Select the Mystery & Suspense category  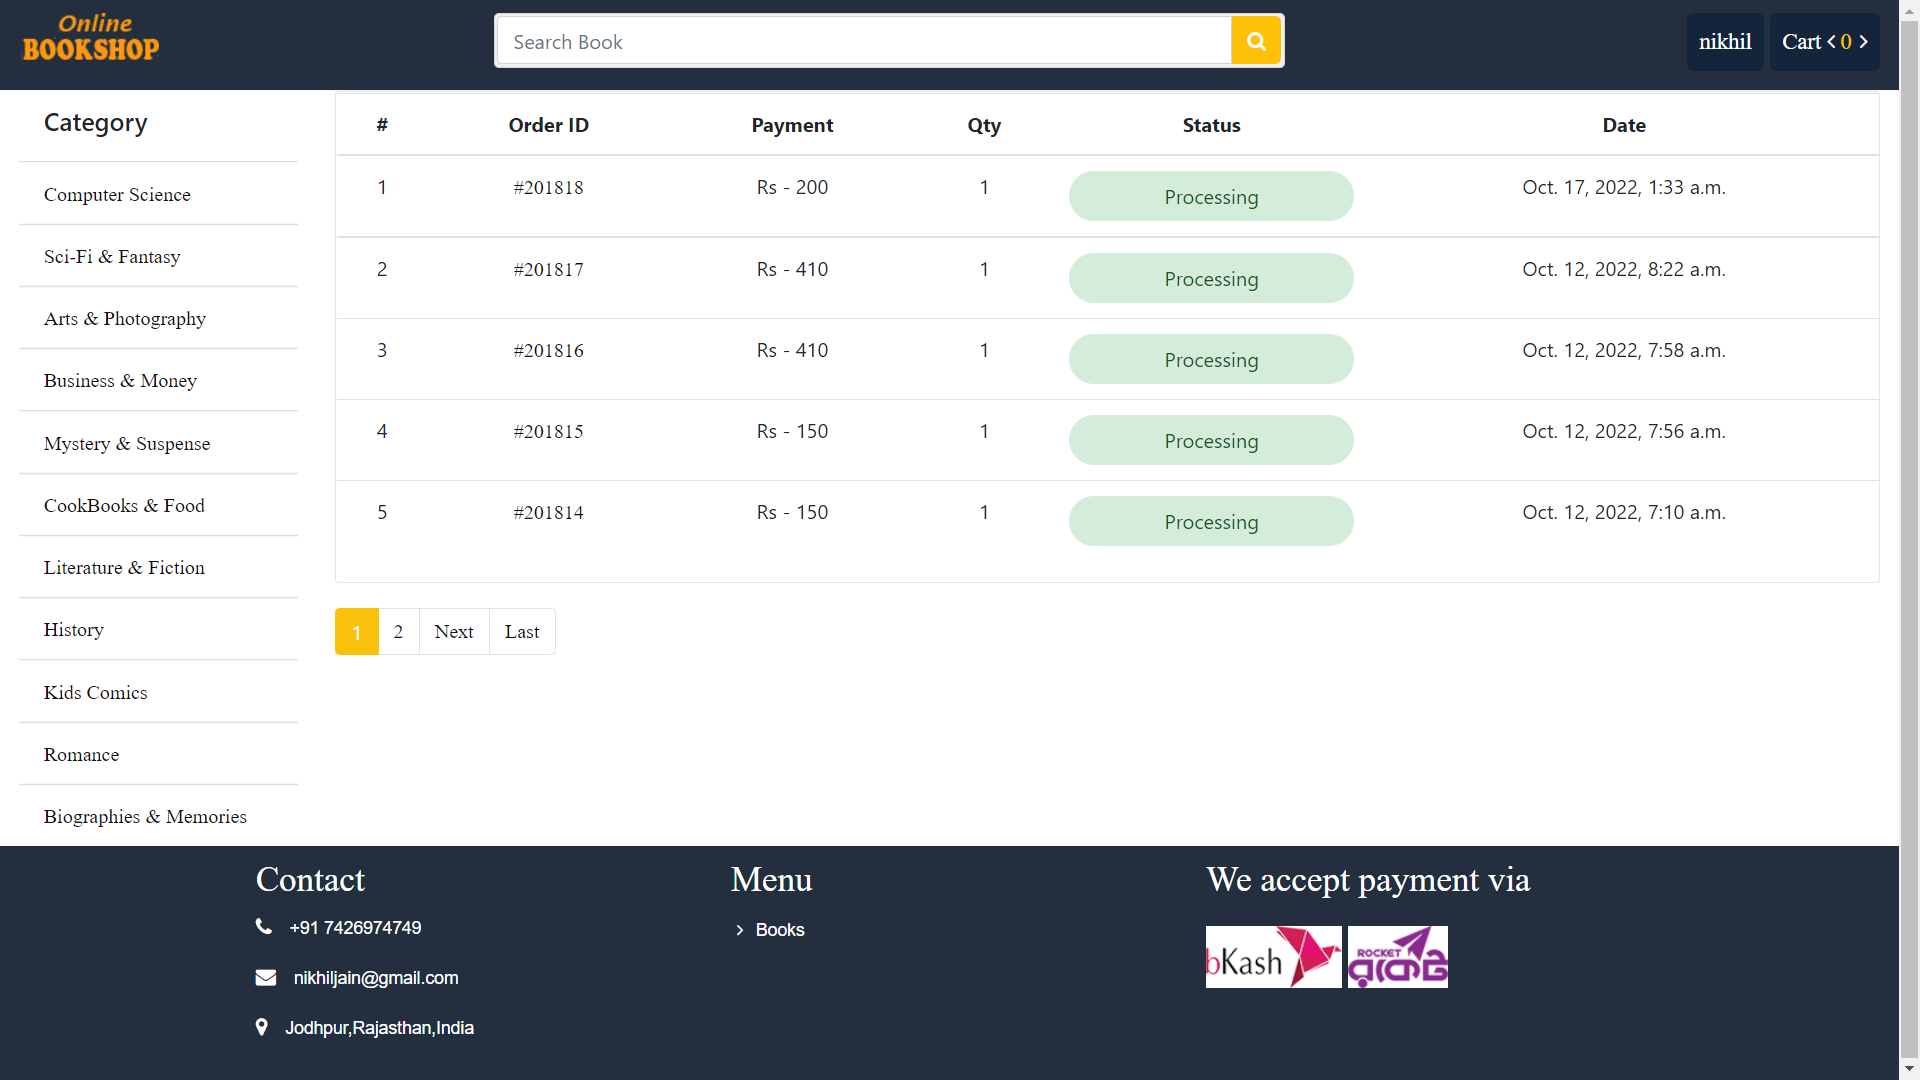(x=127, y=444)
